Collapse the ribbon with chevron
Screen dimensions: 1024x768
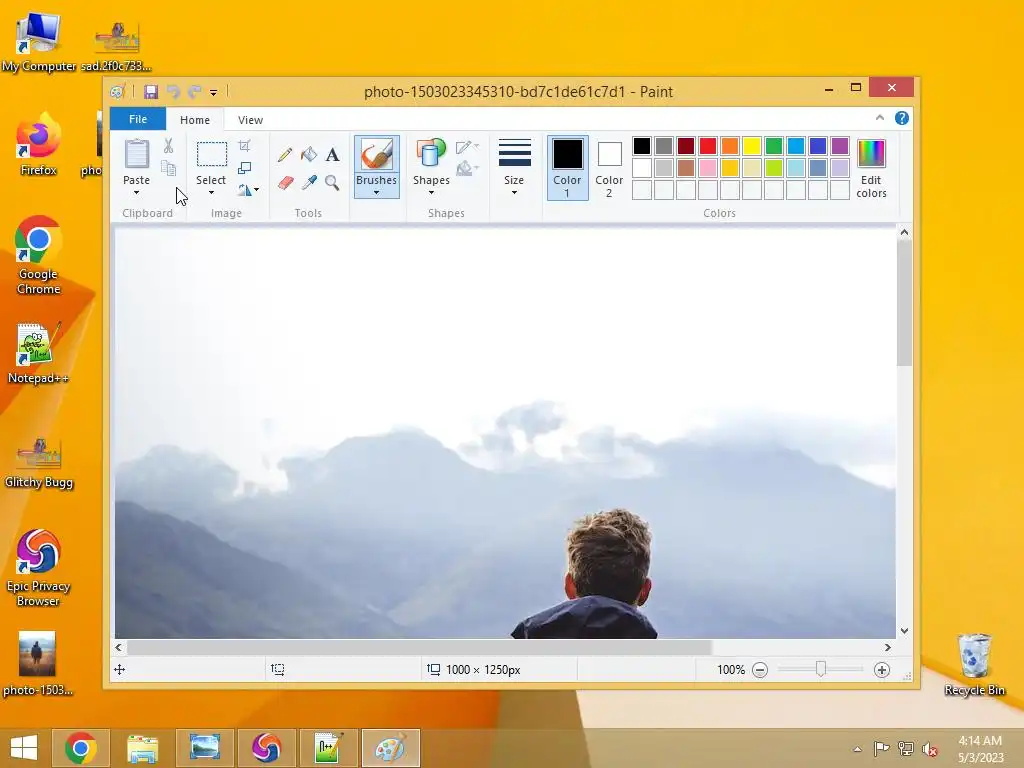[x=880, y=118]
